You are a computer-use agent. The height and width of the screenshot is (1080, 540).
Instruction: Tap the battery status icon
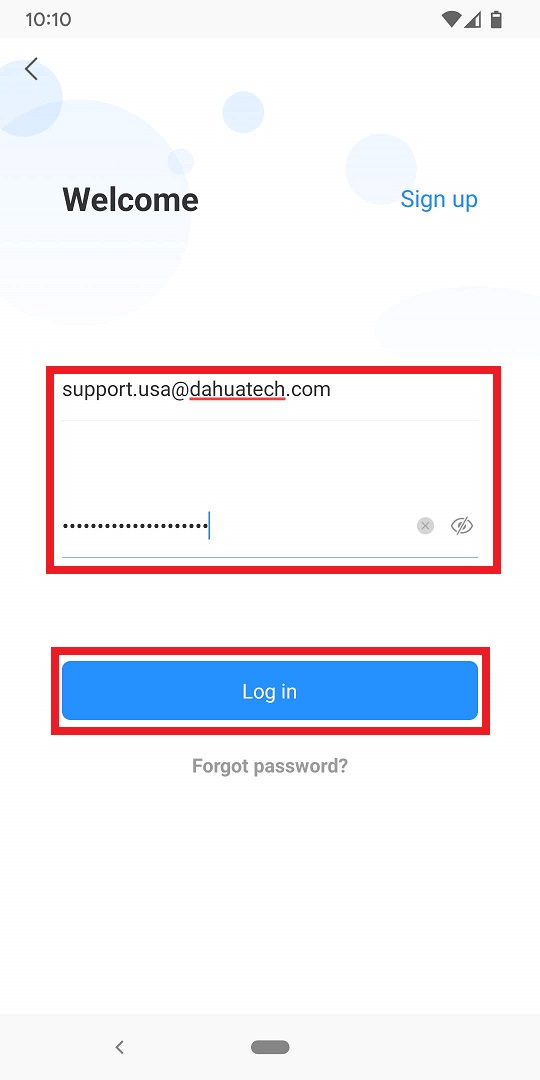495,19
